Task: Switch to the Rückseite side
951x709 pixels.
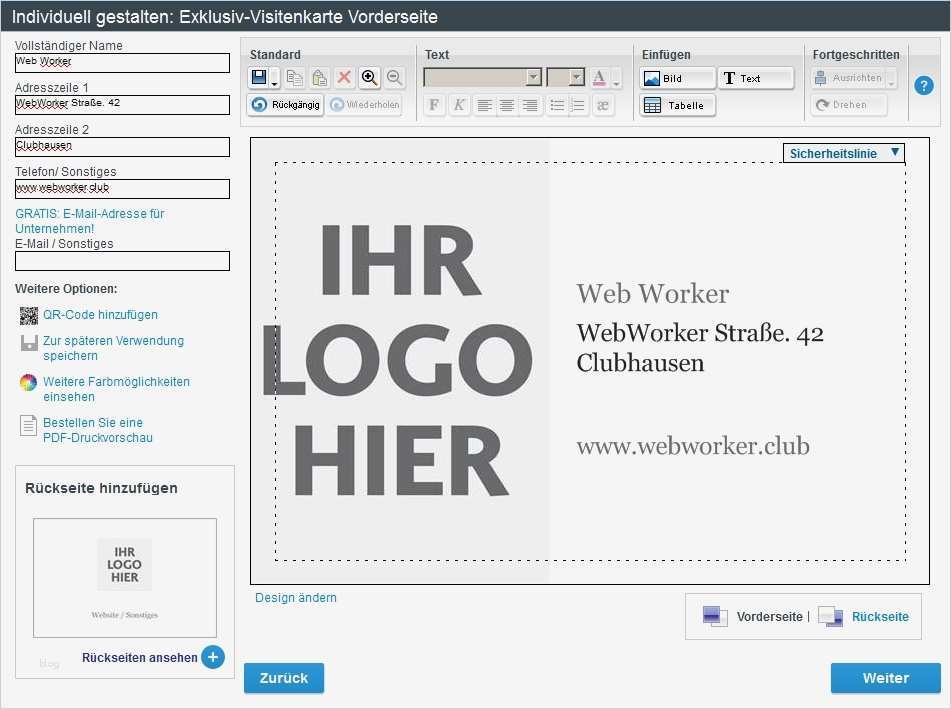Action: pos(880,616)
